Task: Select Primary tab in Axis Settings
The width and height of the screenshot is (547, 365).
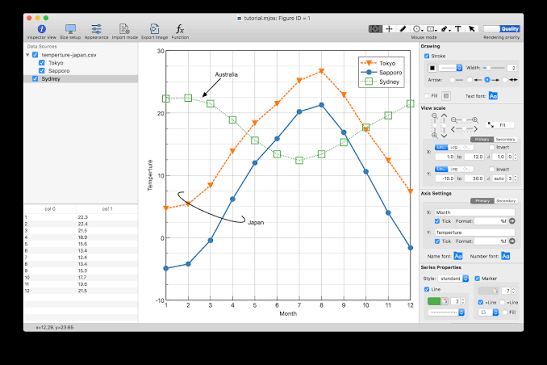Action: (x=482, y=201)
